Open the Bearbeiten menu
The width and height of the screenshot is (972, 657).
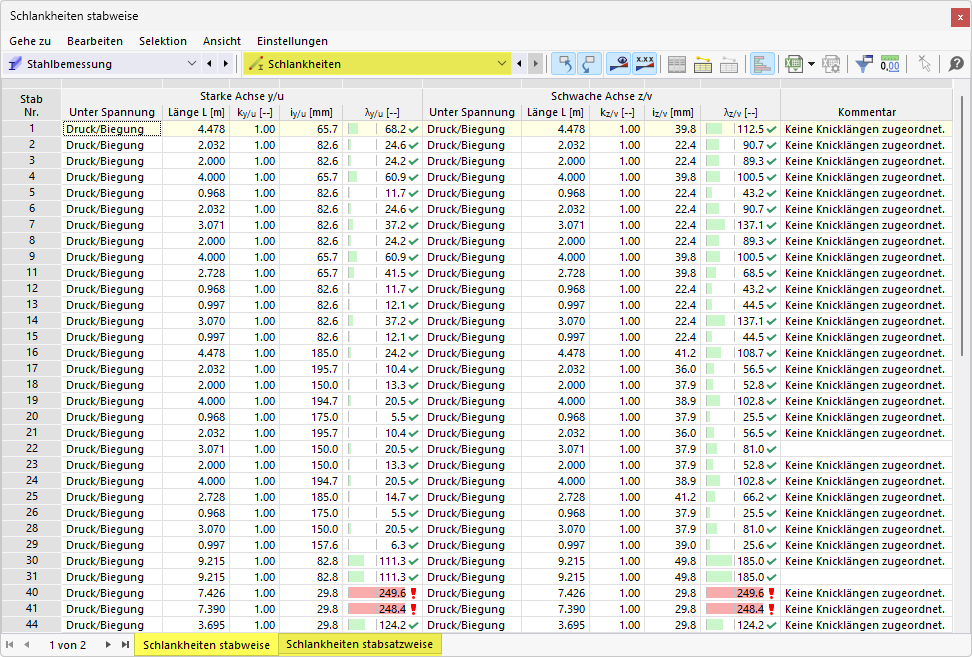pos(94,41)
